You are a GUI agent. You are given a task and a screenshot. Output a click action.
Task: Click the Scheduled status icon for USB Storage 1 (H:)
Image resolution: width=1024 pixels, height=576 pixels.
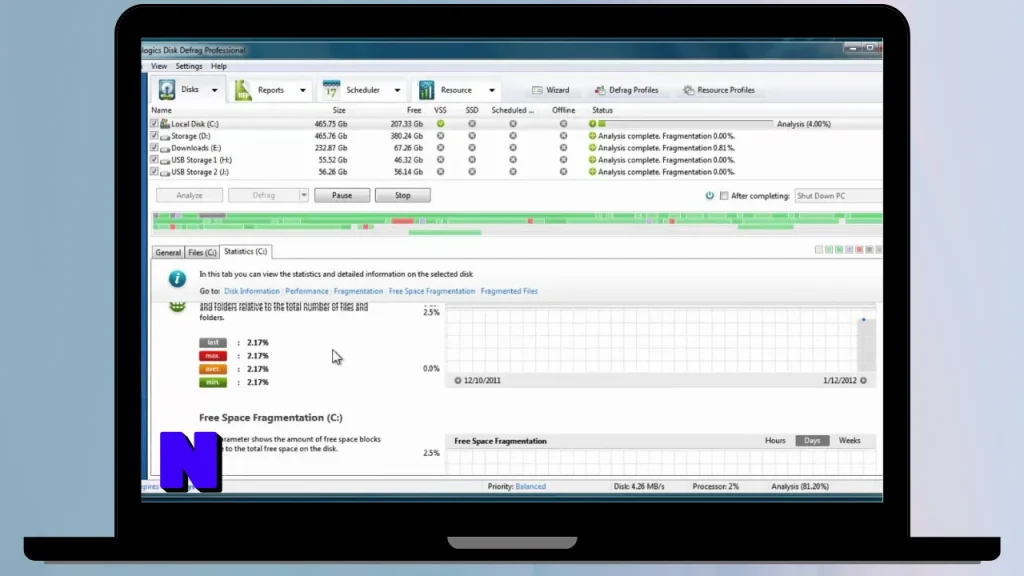coord(513,159)
